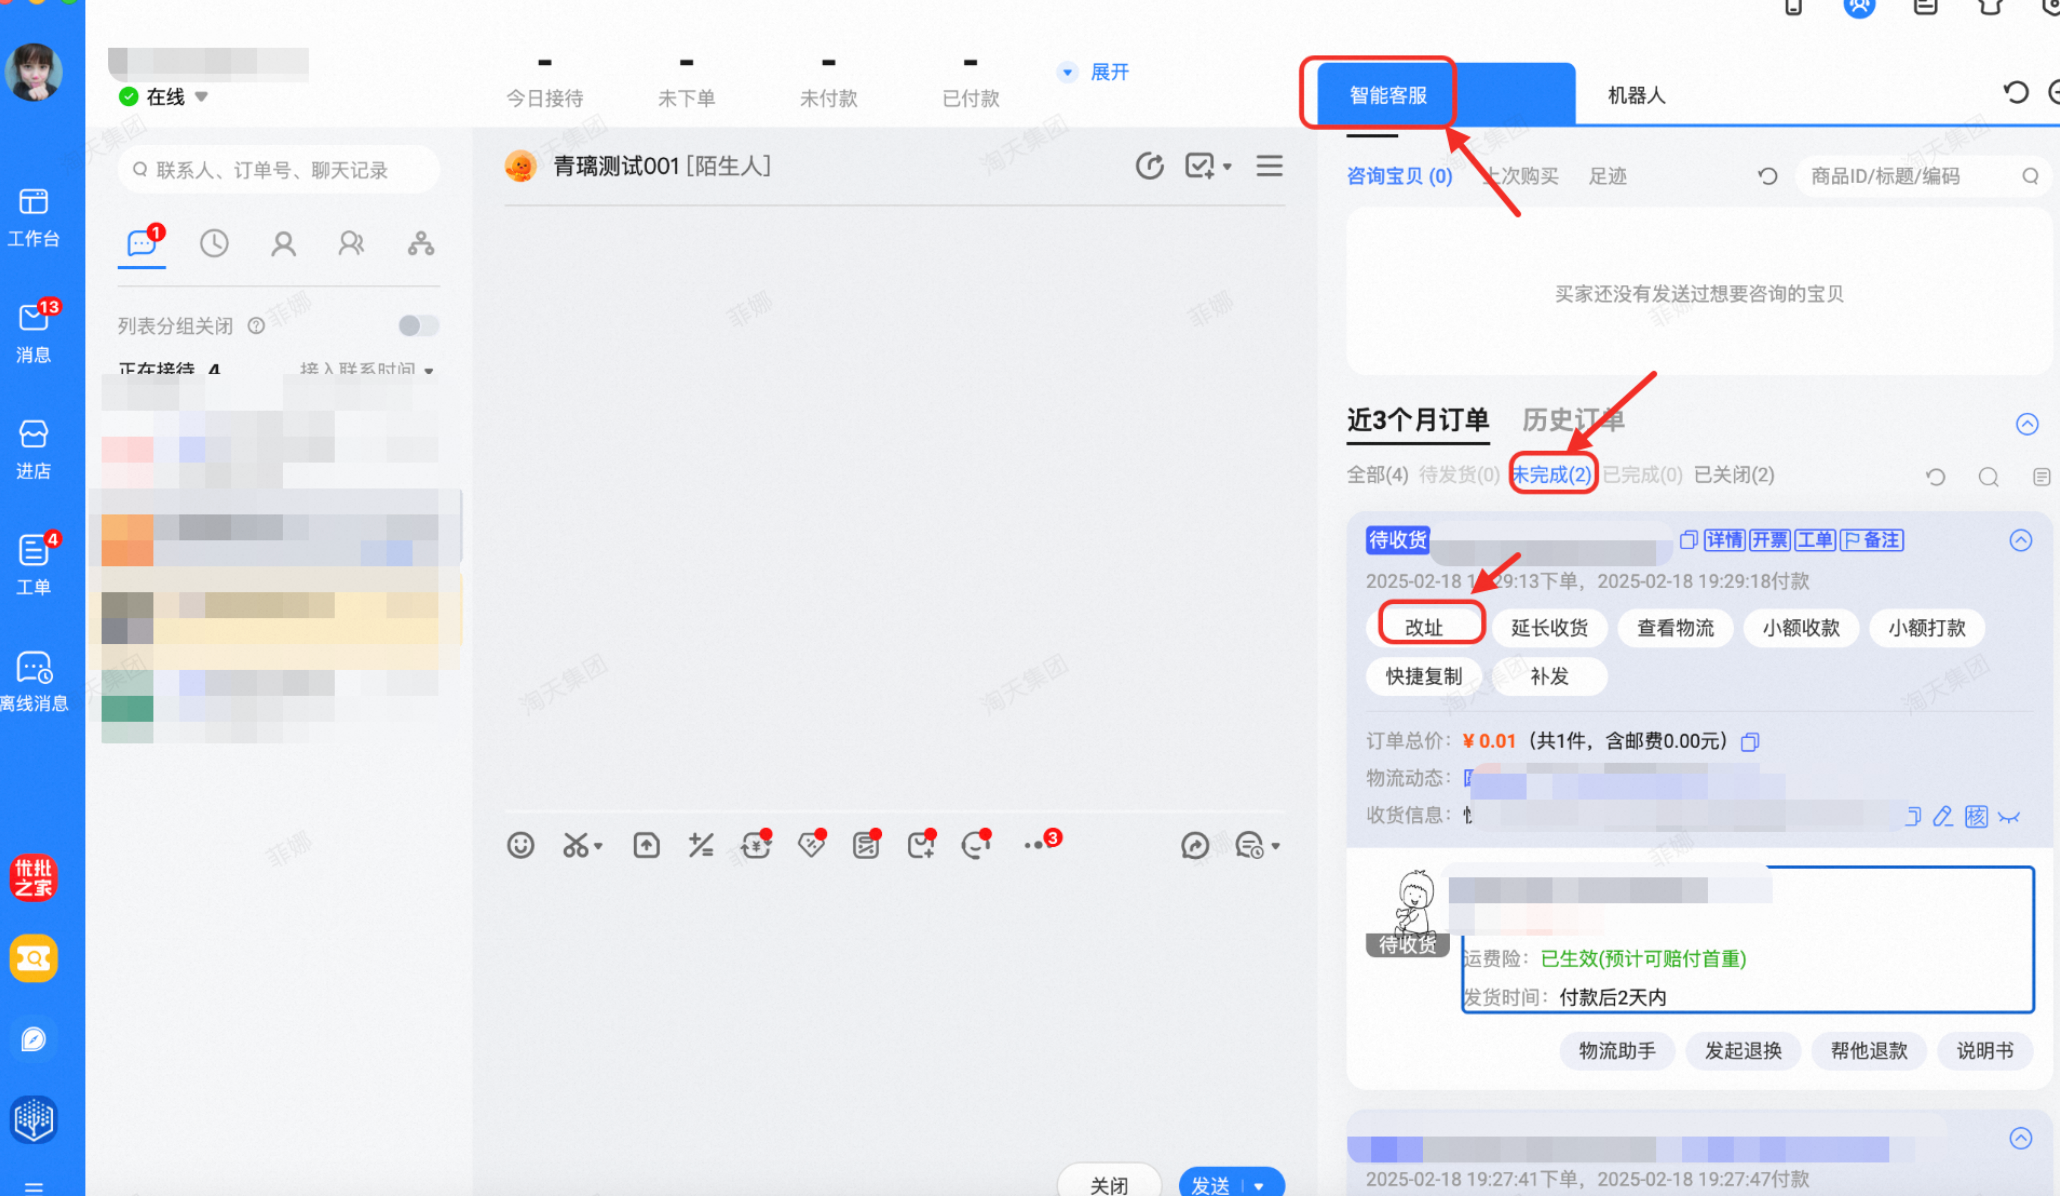Viewport: 2060px width, 1196px height.
Task: Switch to the 机器人 tab
Action: [1636, 94]
